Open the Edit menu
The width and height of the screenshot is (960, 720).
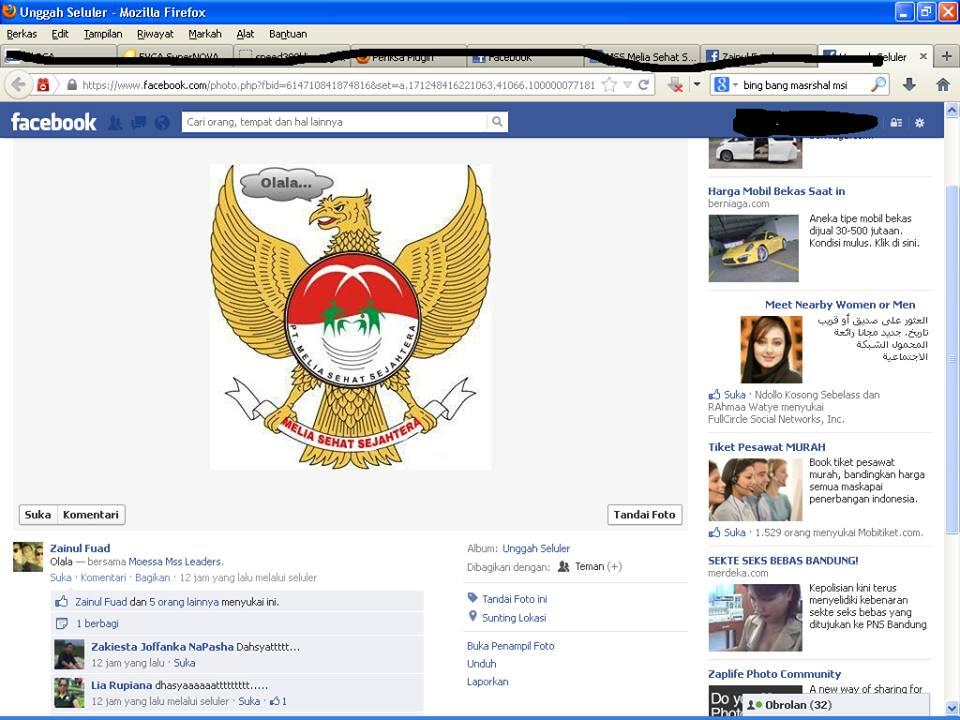click(60, 34)
